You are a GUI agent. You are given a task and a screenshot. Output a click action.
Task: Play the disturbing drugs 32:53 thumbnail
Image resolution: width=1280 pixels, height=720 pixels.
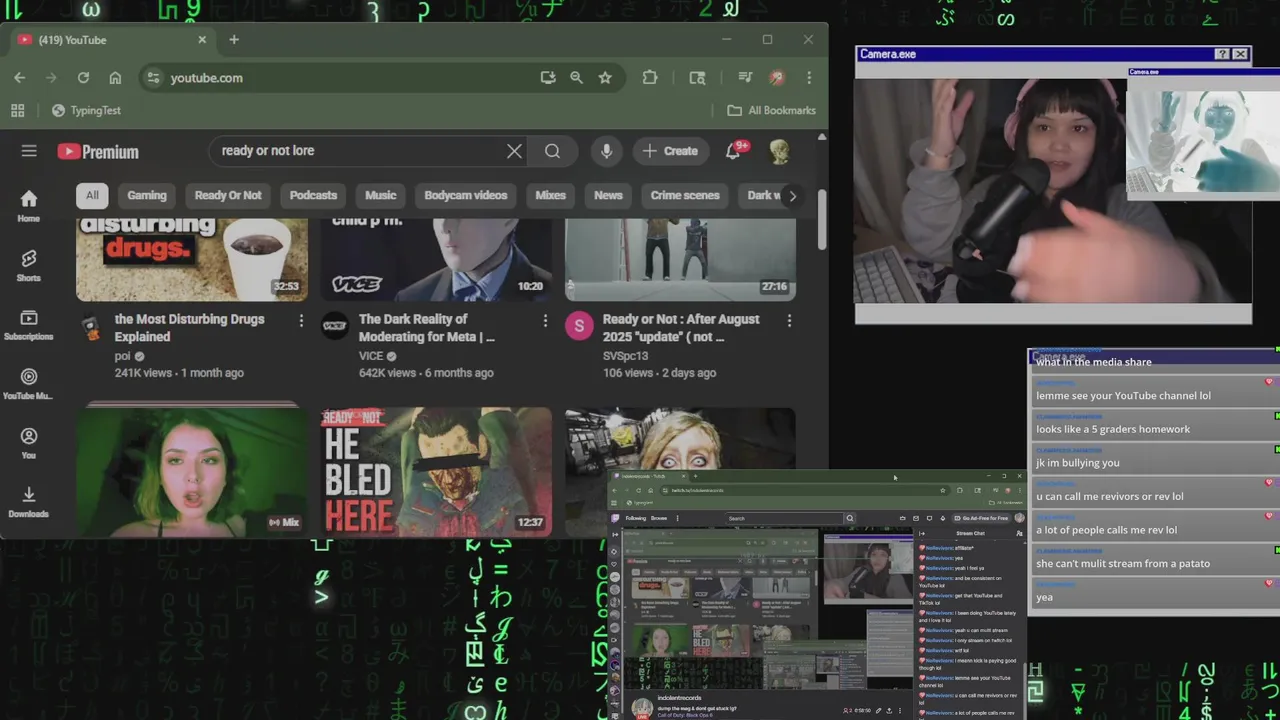coord(192,258)
